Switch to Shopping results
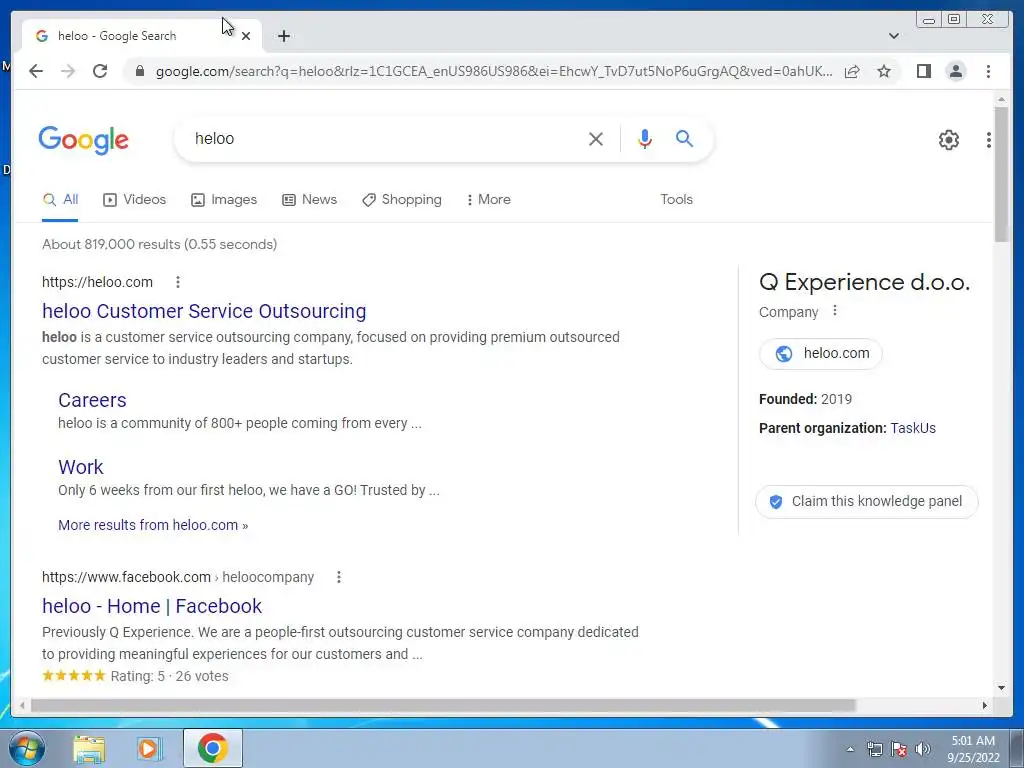Image resolution: width=1024 pixels, height=768 pixels. coord(402,200)
